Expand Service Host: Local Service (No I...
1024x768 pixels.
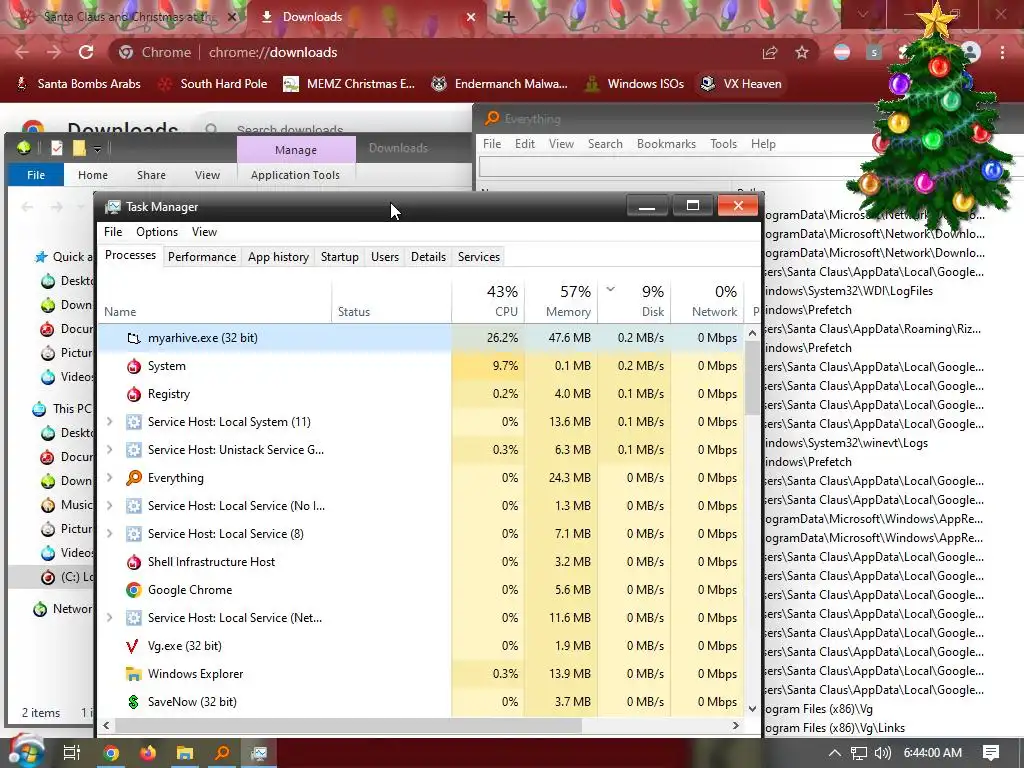(110, 506)
